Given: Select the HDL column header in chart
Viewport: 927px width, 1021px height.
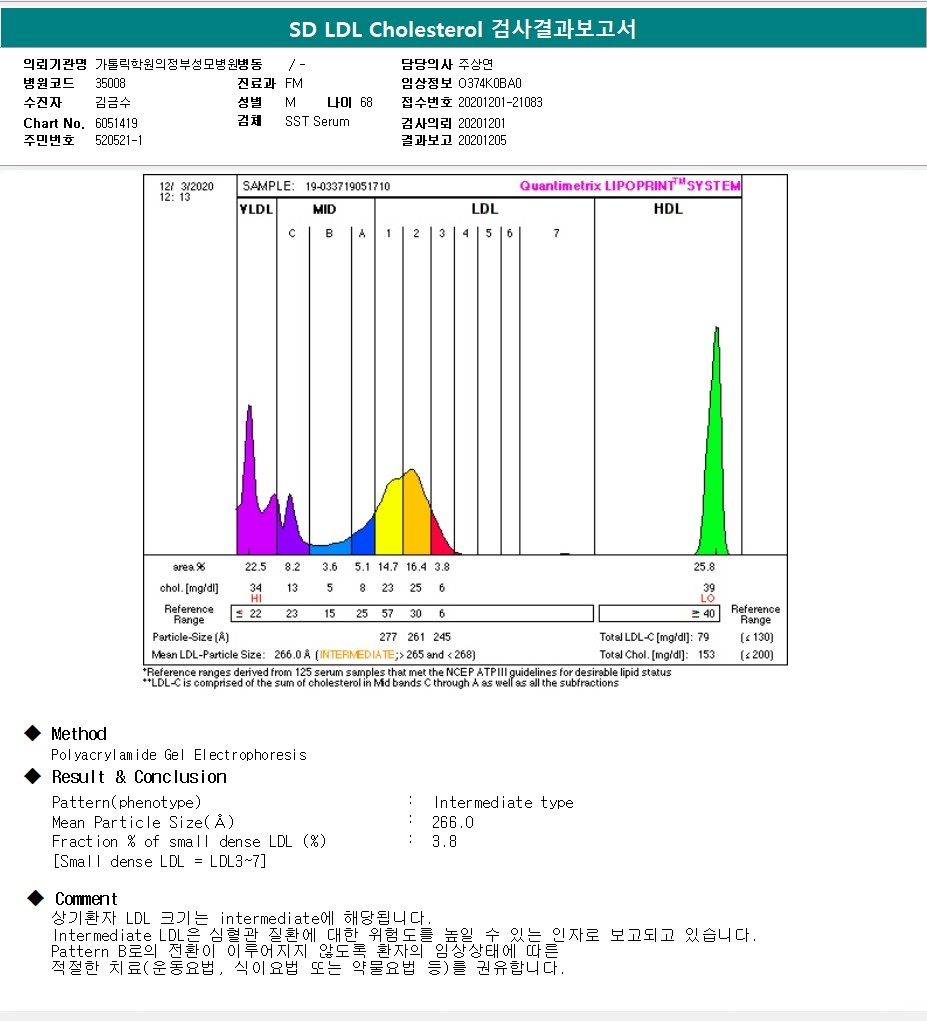Looking at the screenshot, I should tap(667, 209).
